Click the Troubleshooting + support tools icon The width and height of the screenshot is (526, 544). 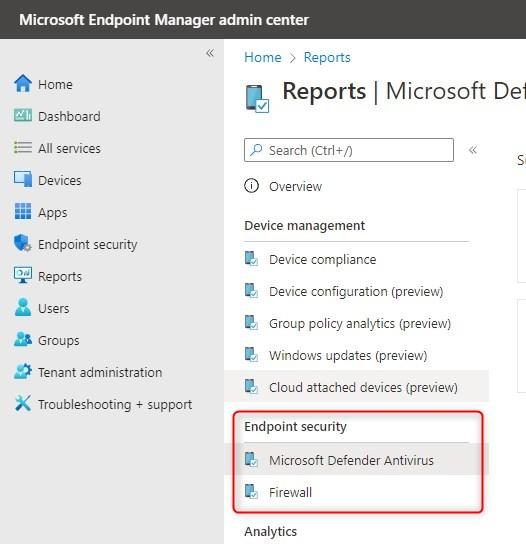point(23,403)
